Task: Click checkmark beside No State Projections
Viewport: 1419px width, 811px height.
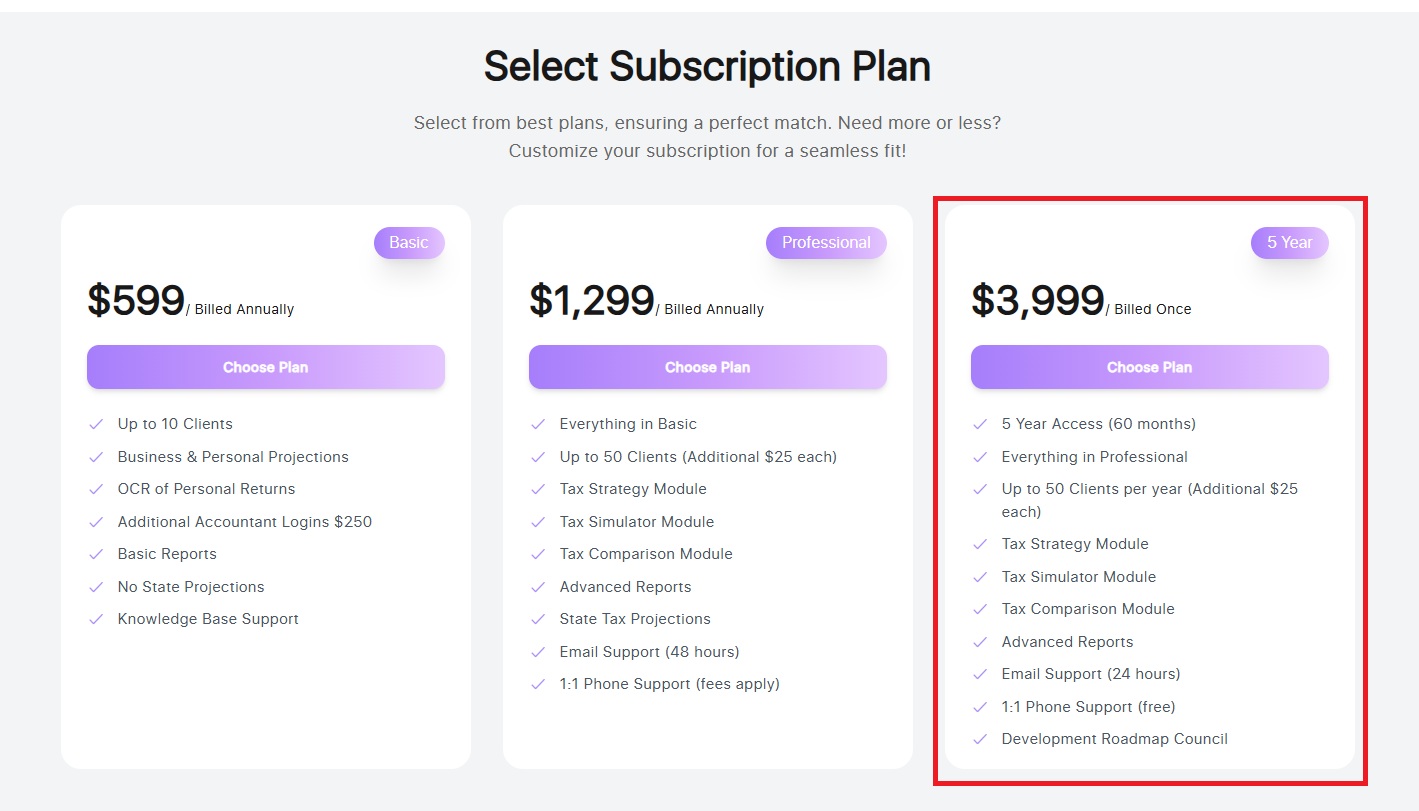Action: (96, 587)
